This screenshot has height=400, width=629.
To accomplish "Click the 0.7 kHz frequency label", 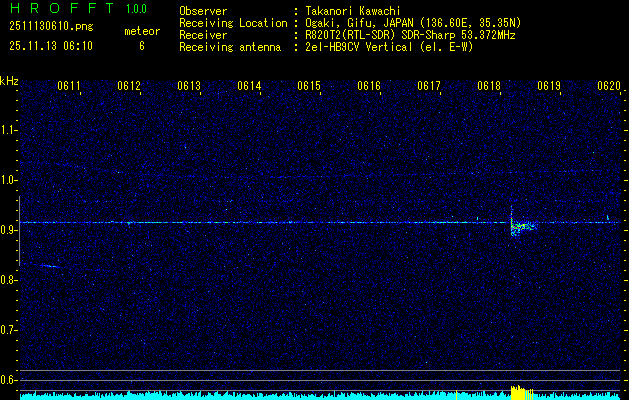I will point(8,330).
